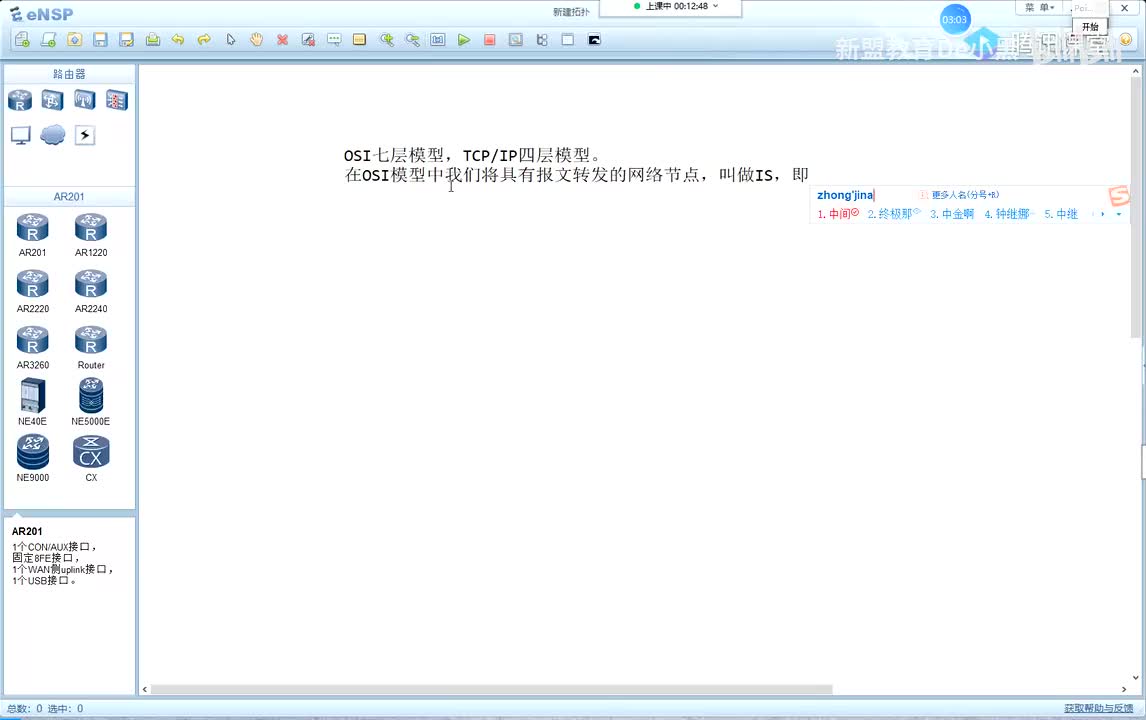Pick the AR1220 router model
The image size is (1146, 720).
click(91, 235)
